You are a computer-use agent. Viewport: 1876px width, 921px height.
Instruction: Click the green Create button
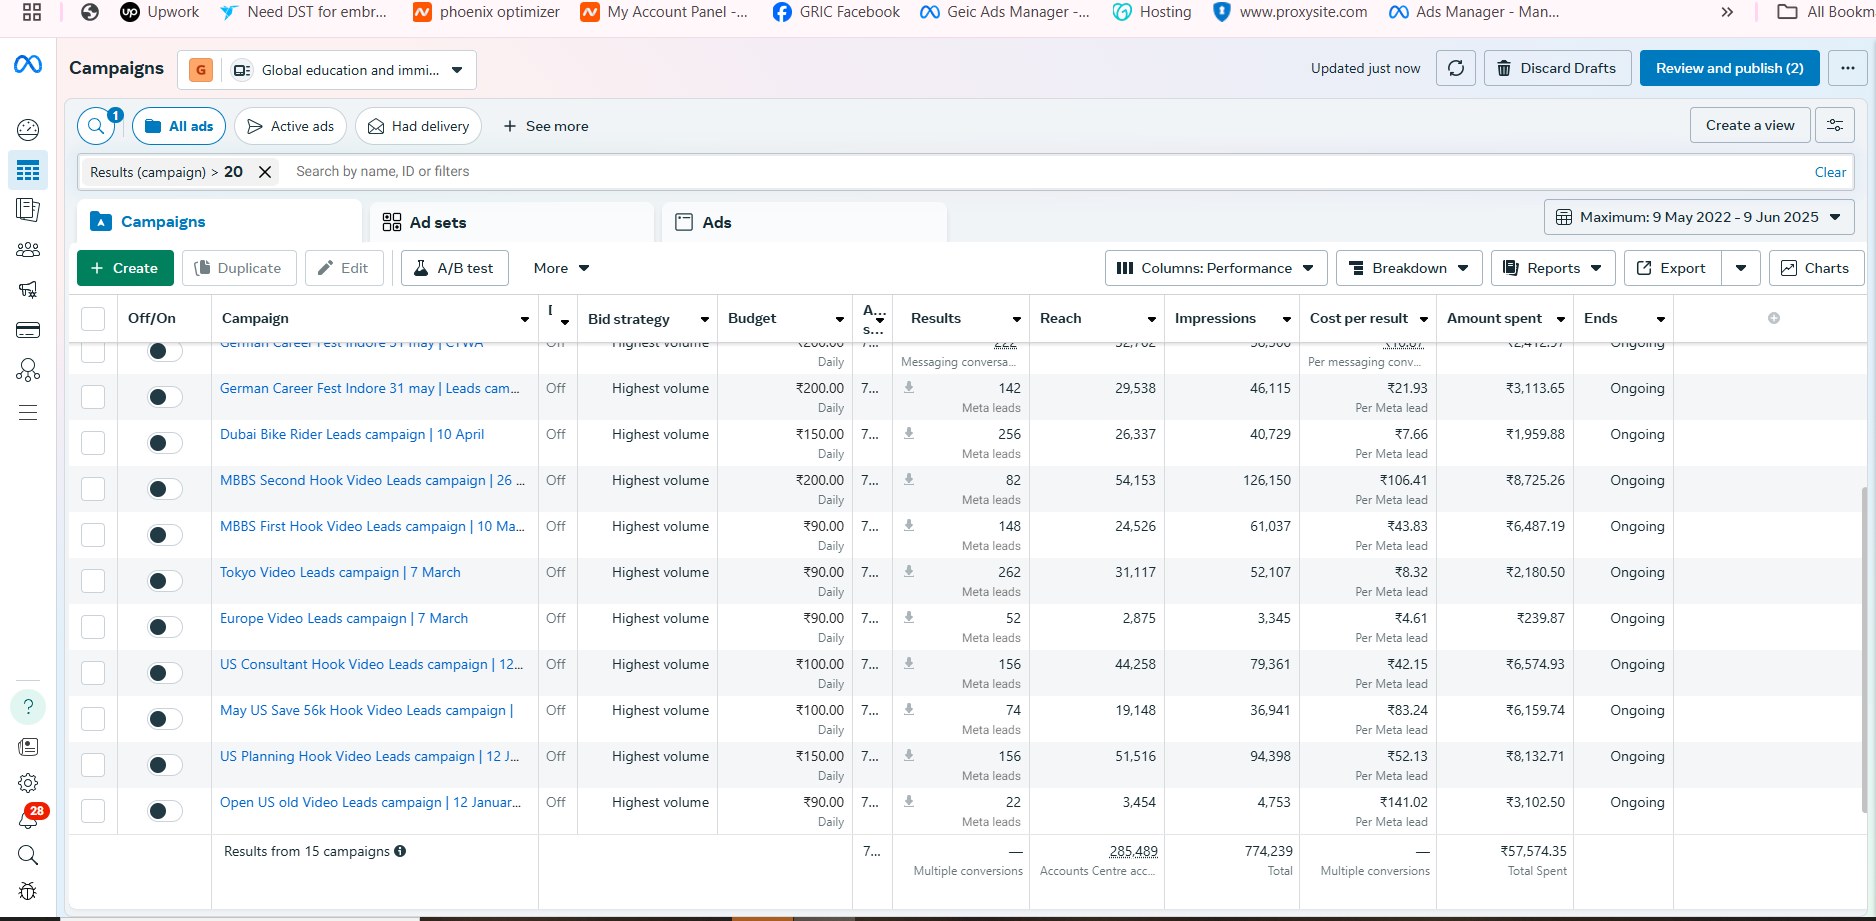125,268
